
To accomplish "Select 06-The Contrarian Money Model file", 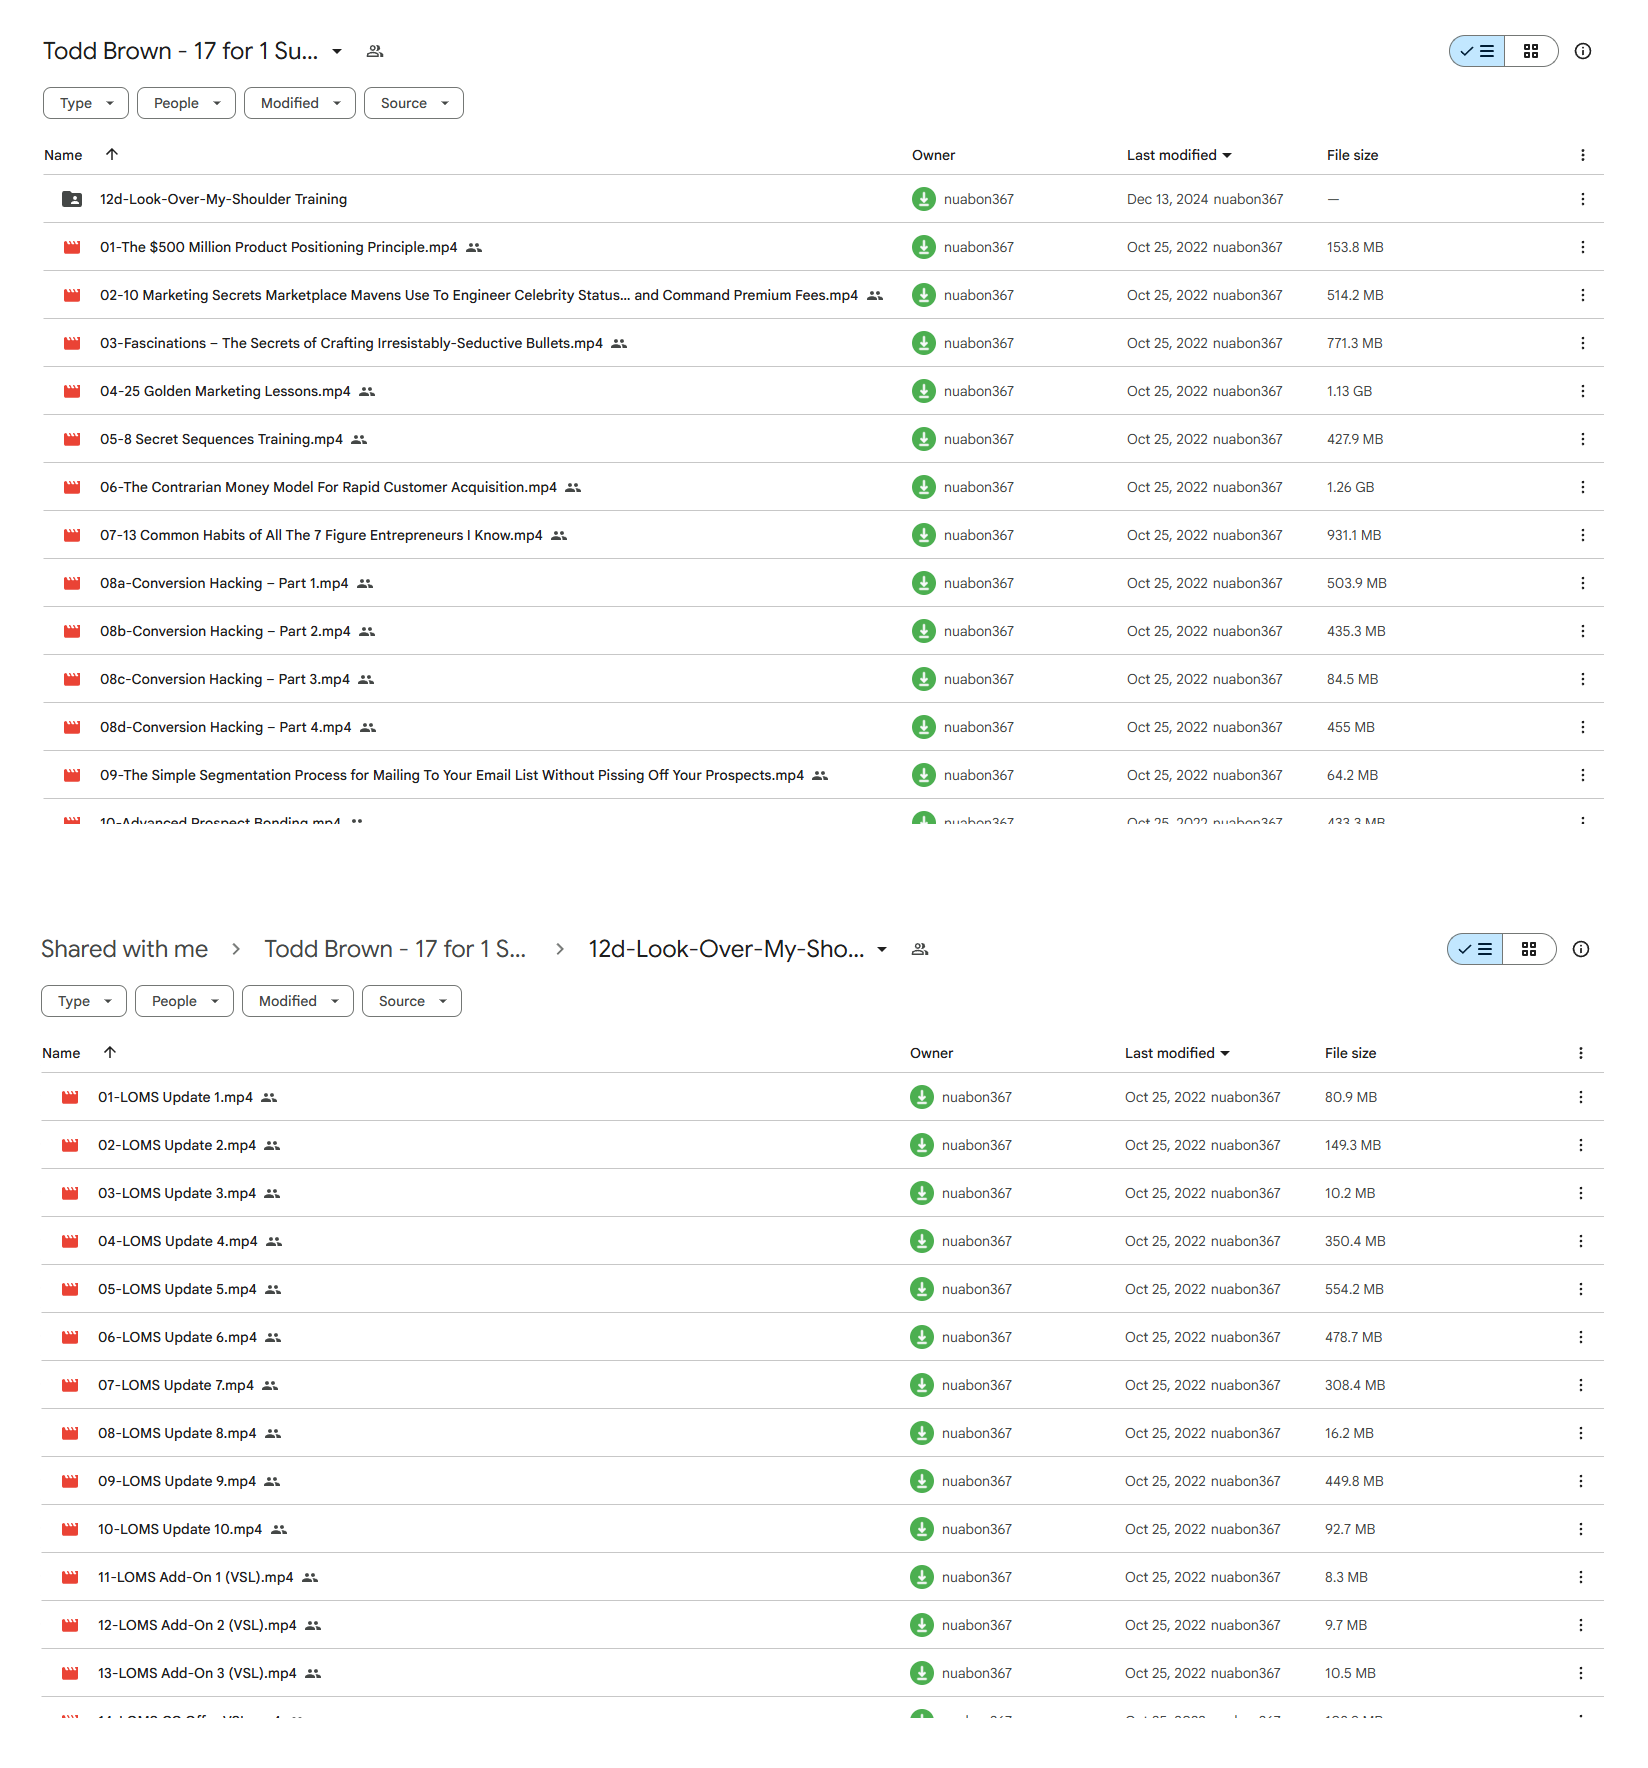I will [x=823, y=487].
